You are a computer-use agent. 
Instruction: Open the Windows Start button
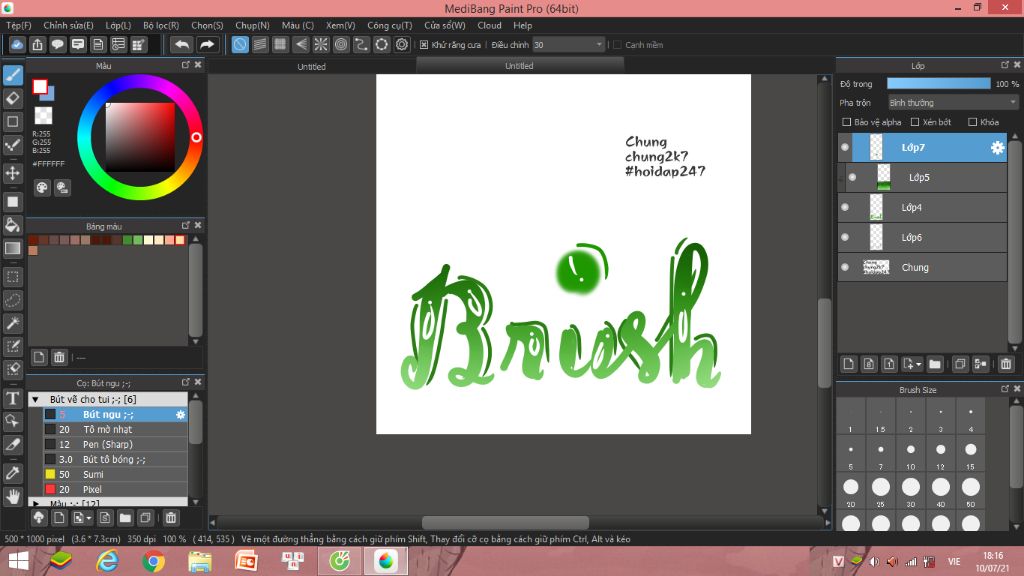click(18, 561)
